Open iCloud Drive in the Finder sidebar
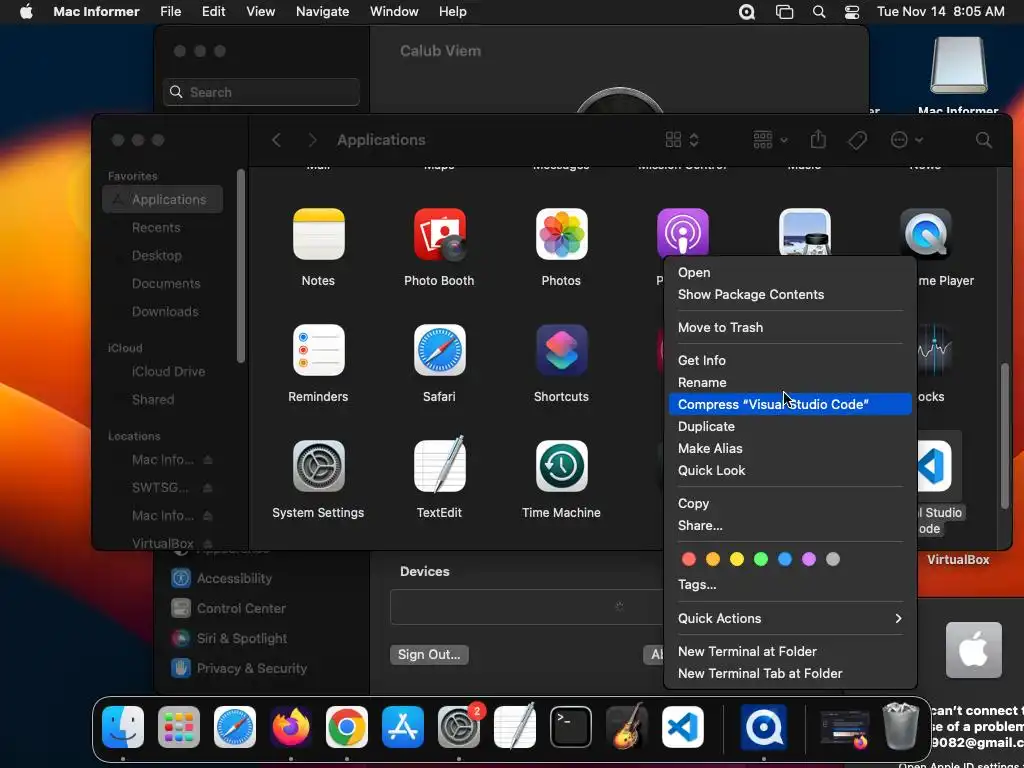 tap(168, 372)
